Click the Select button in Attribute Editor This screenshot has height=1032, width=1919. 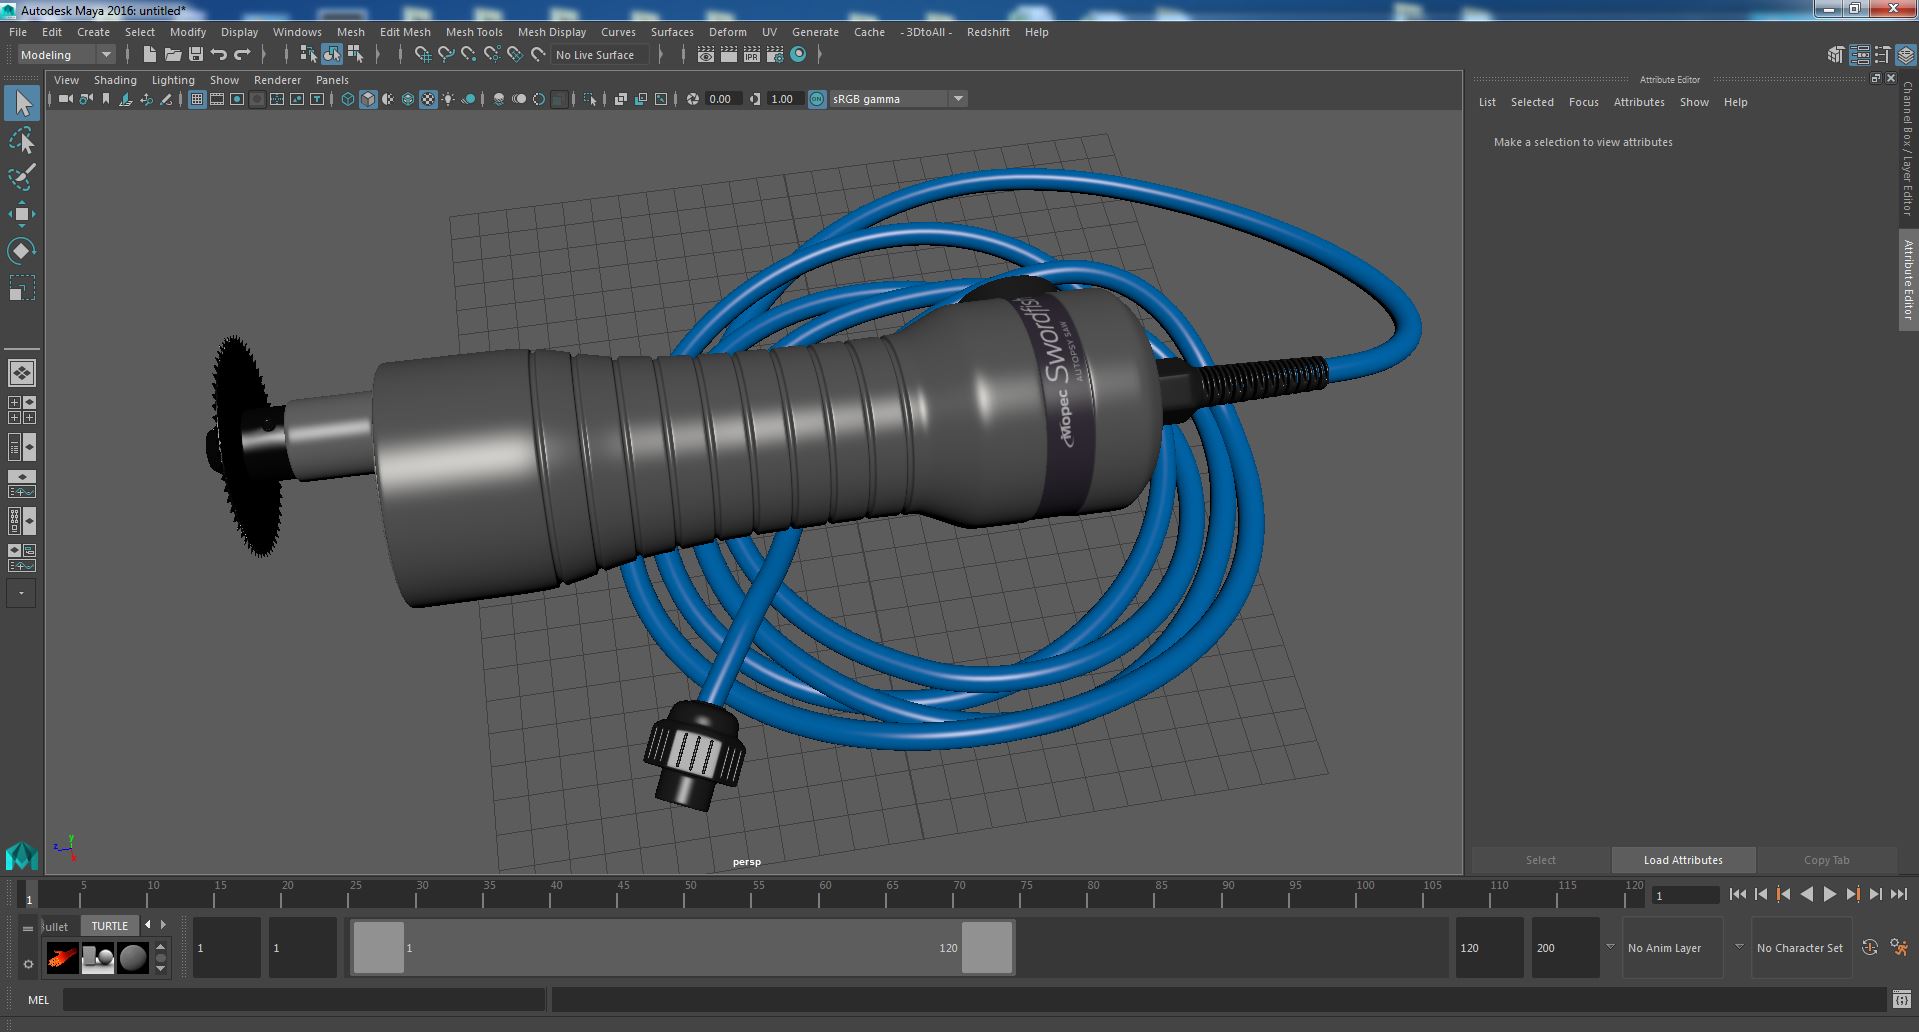point(1540,860)
